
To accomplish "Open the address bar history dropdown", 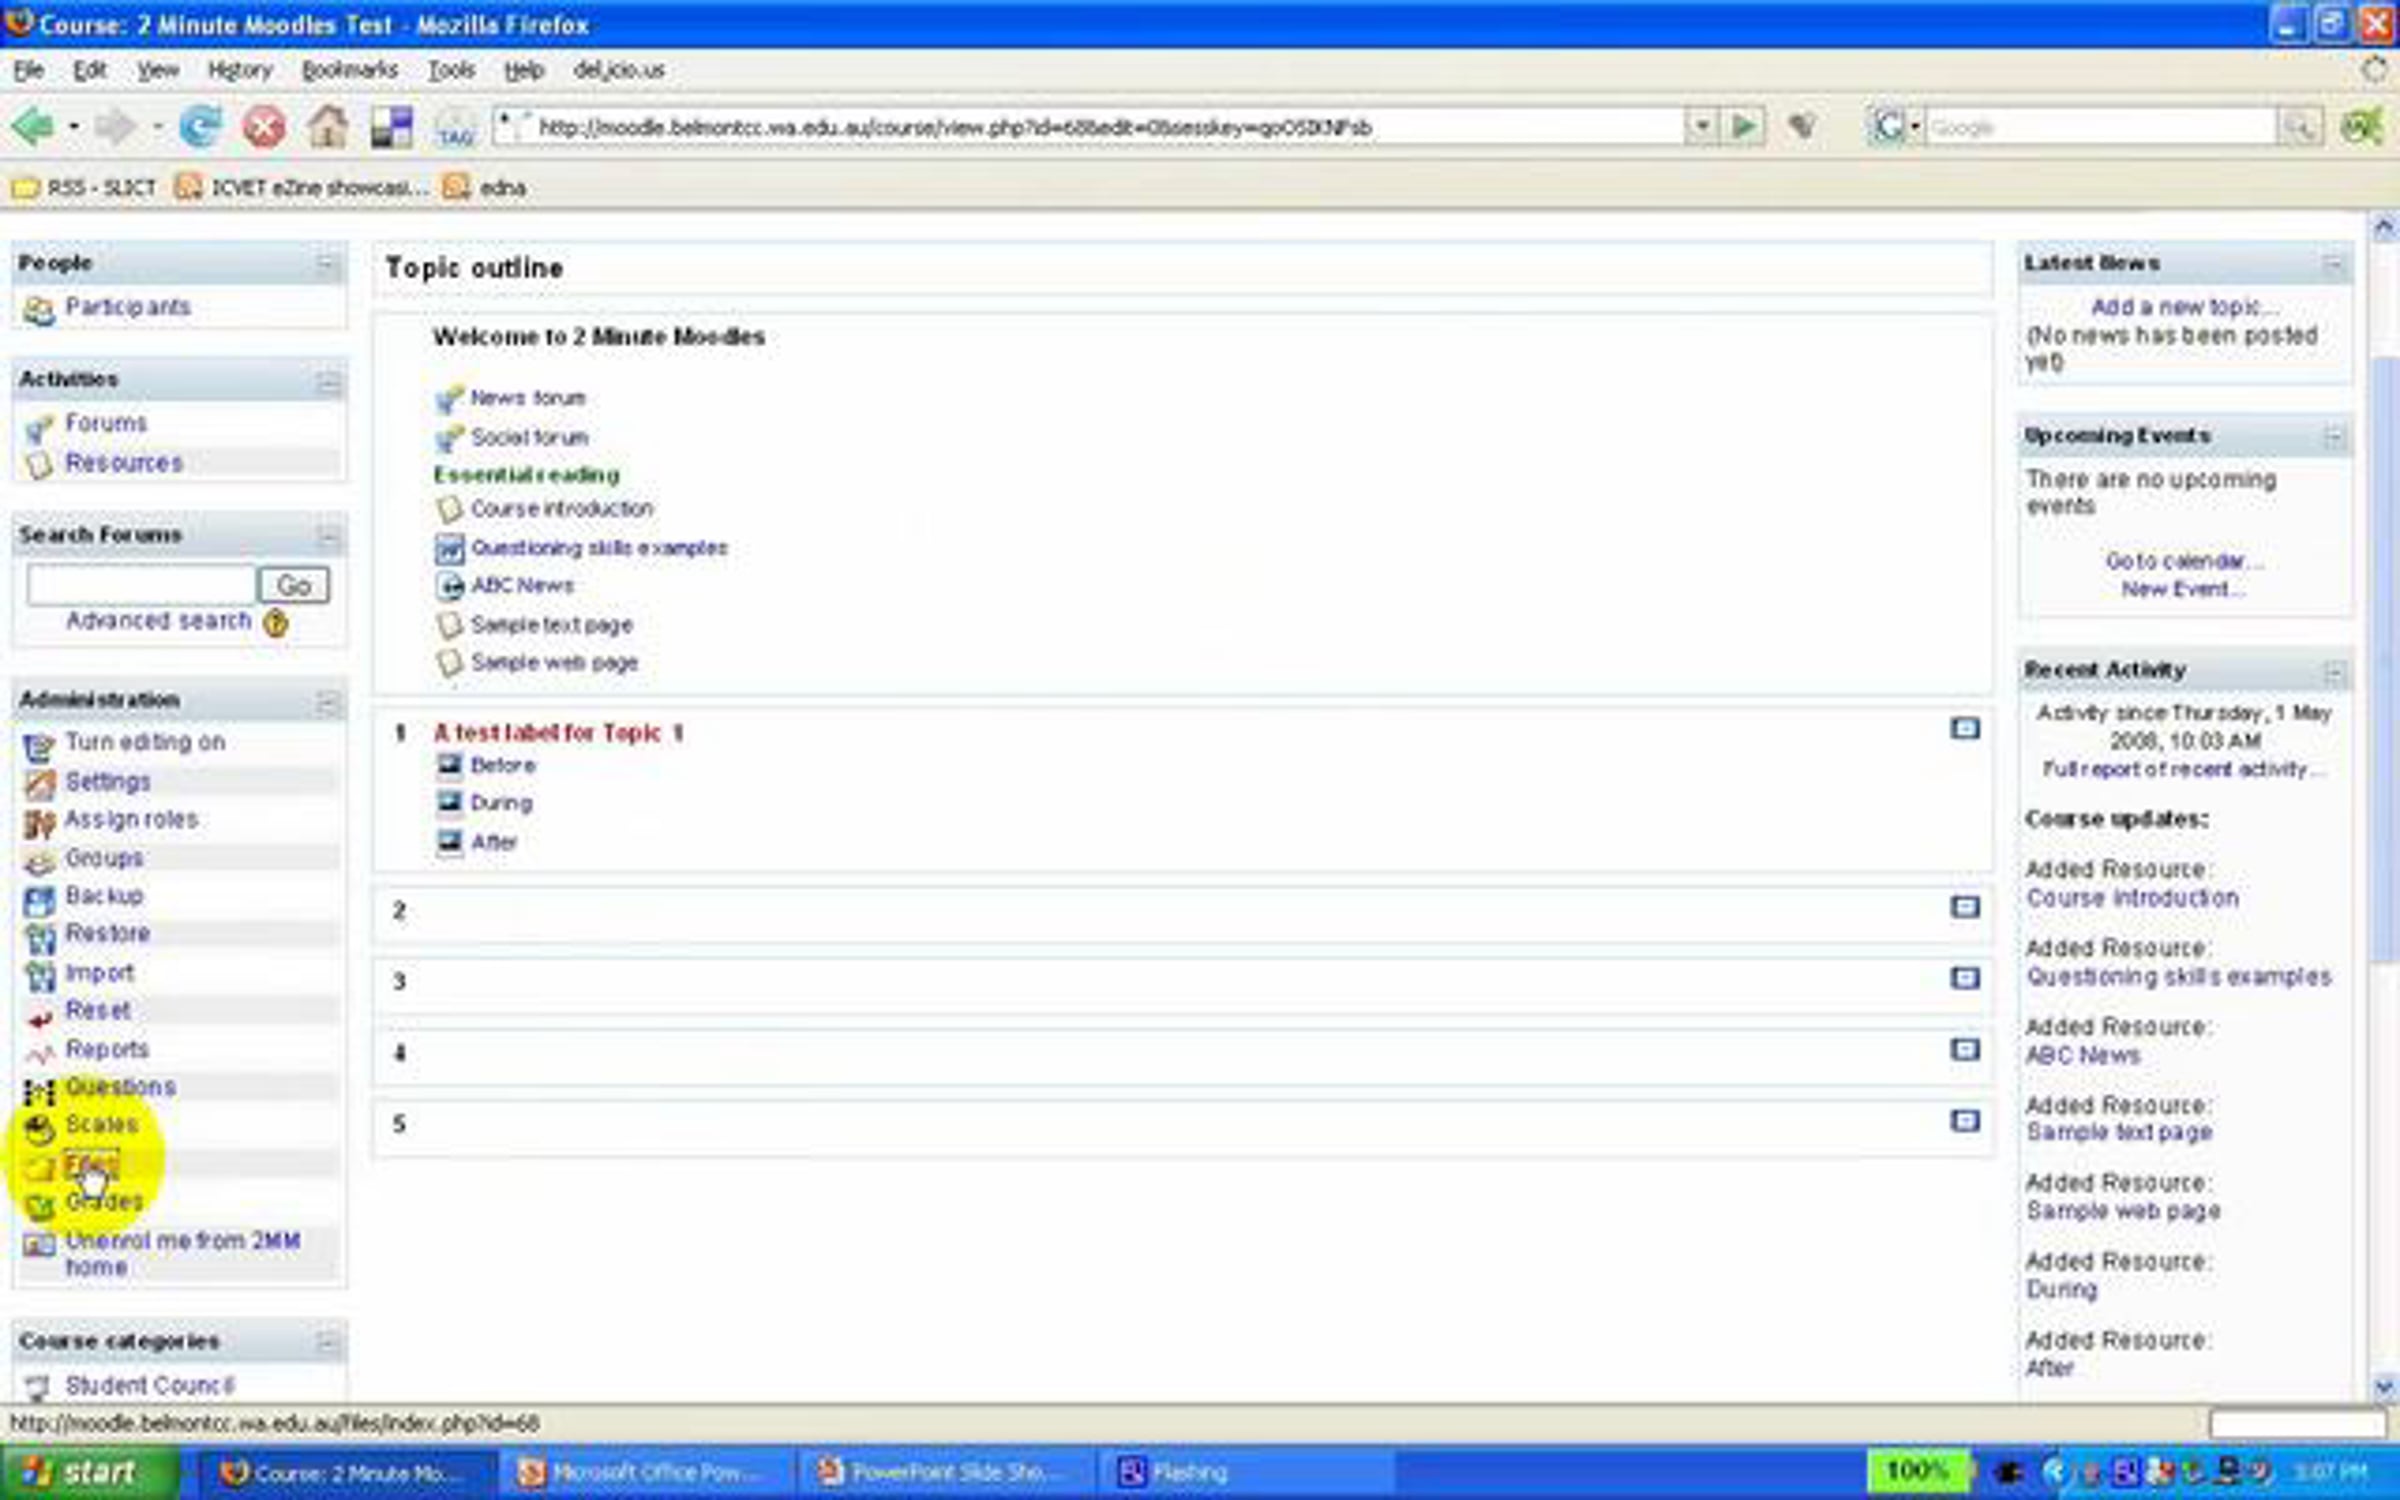I will click(x=1701, y=126).
